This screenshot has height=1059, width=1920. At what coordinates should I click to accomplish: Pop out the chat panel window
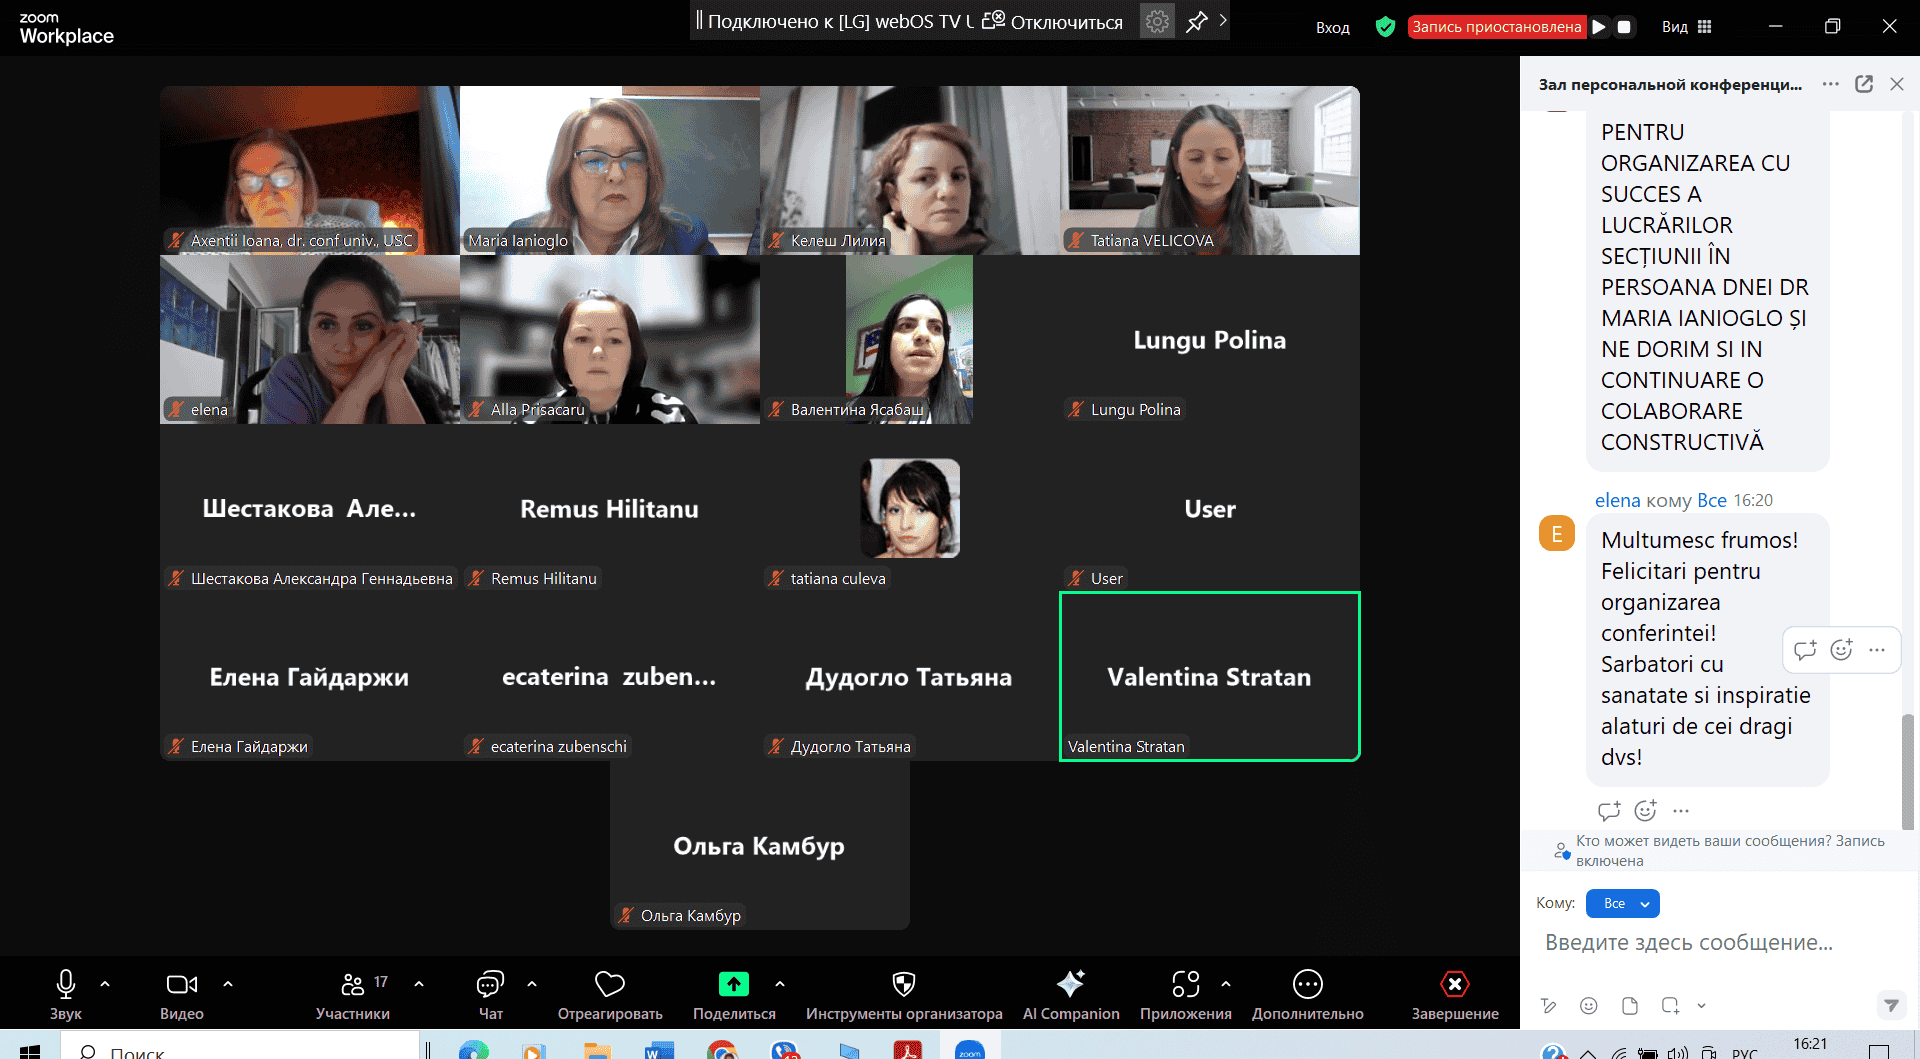1864,84
